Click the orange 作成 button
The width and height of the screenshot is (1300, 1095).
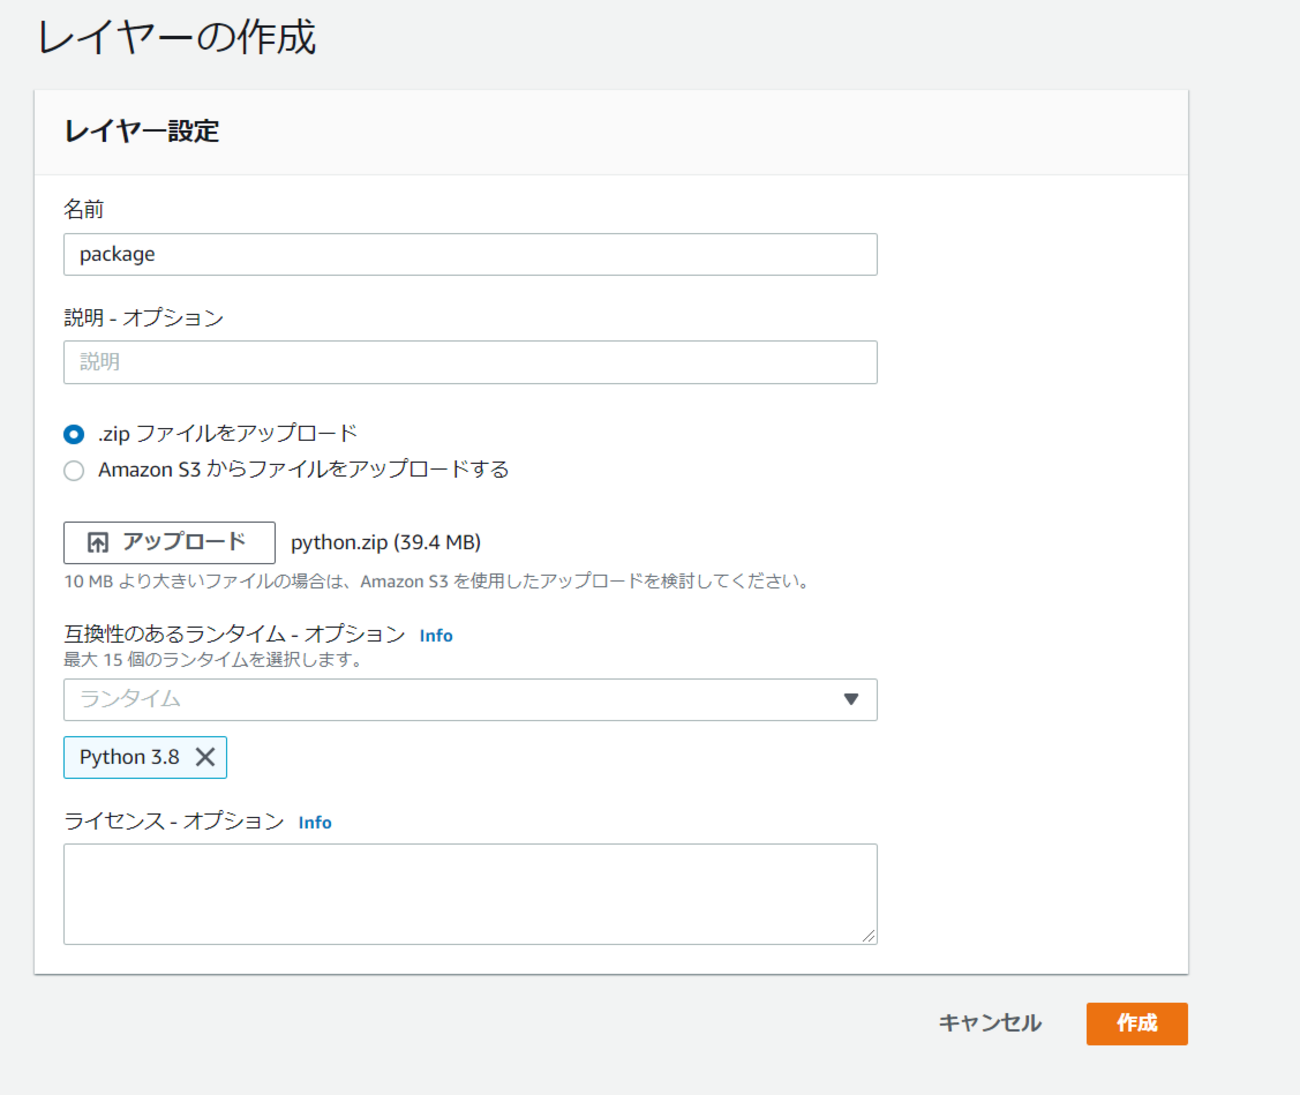click(1136, 1023)
